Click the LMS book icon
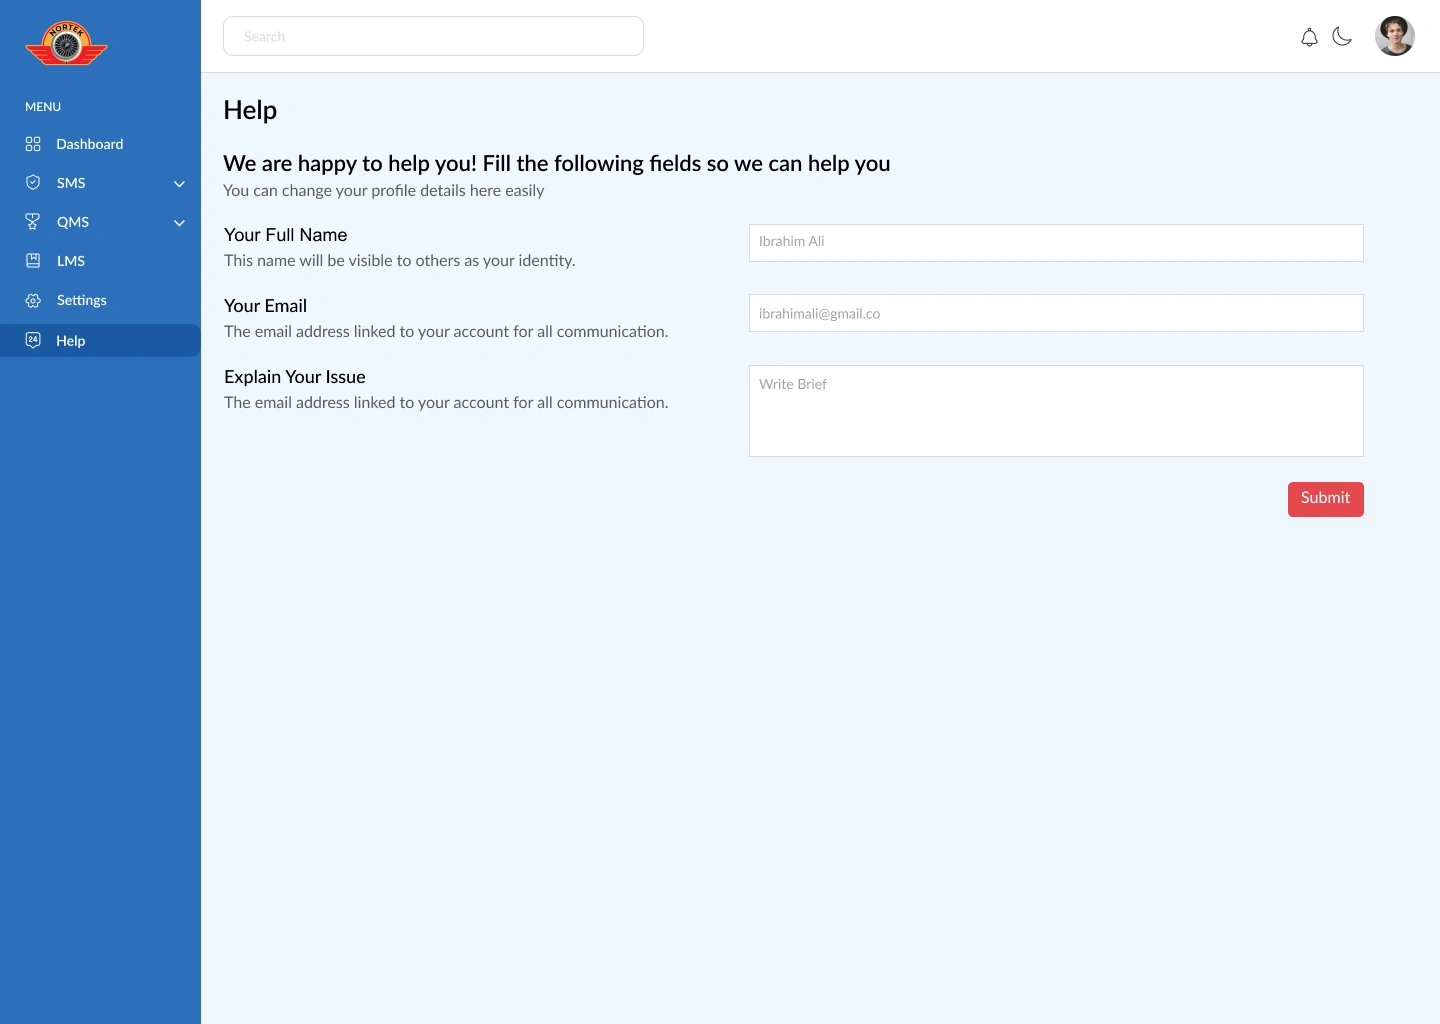 pyautogui.click(x=33, y=261)
